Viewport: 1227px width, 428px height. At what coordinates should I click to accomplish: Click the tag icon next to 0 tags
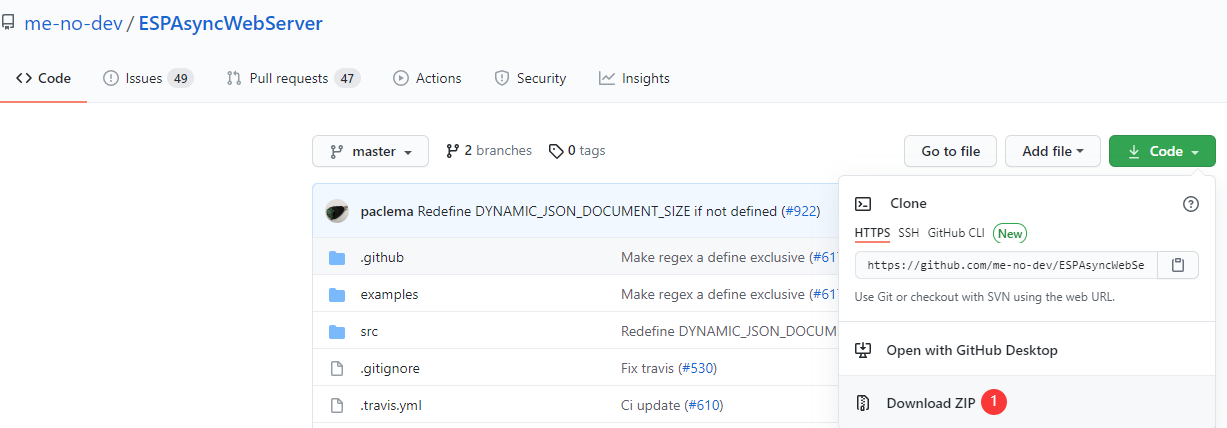pyautogui.click(x=556, y=151)
